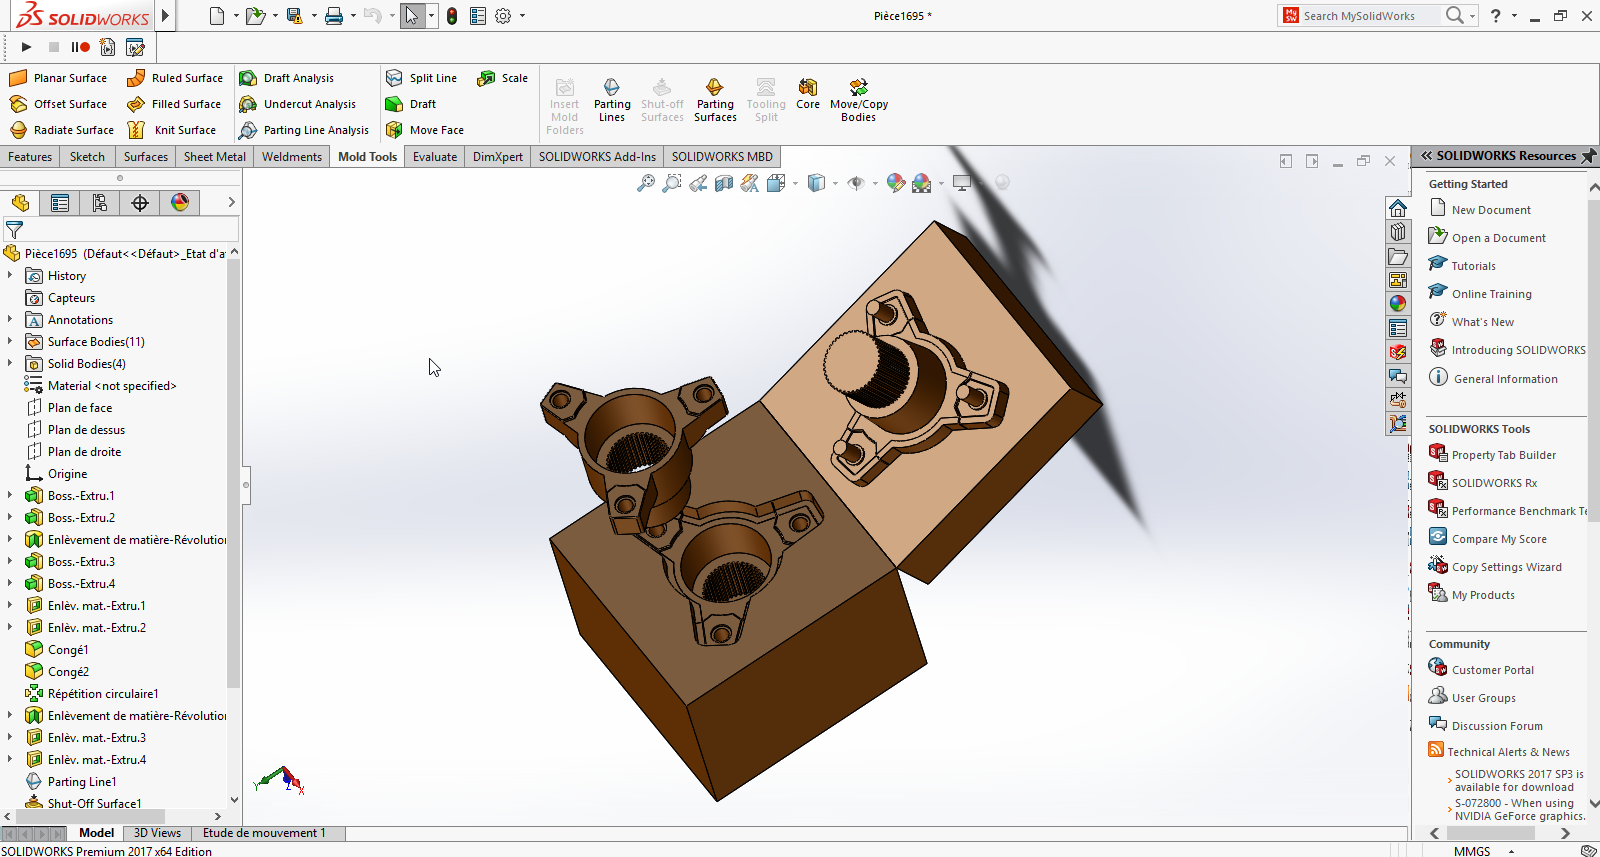Click the Rebuild traffic light icon
This screenshot has height=857, width=1600.
point(452,16)
